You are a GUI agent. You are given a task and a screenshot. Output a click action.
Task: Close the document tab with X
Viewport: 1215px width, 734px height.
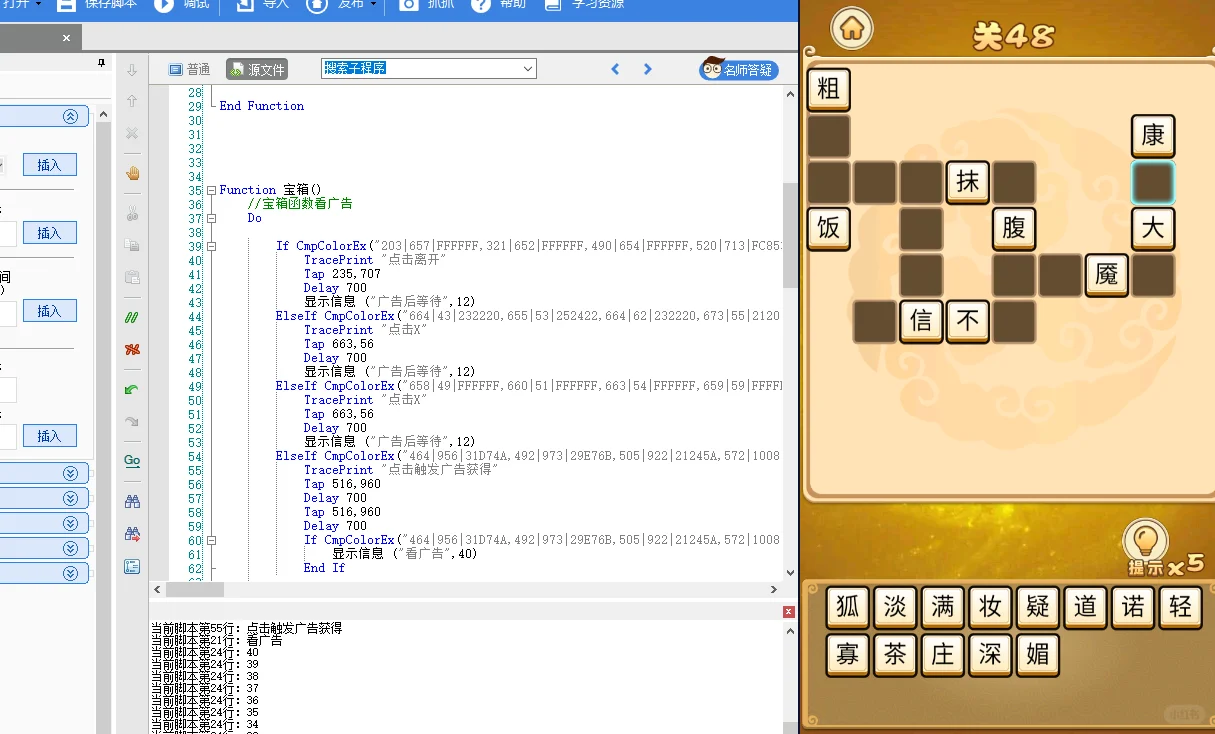pyautogui.click(x=66, y=38)
